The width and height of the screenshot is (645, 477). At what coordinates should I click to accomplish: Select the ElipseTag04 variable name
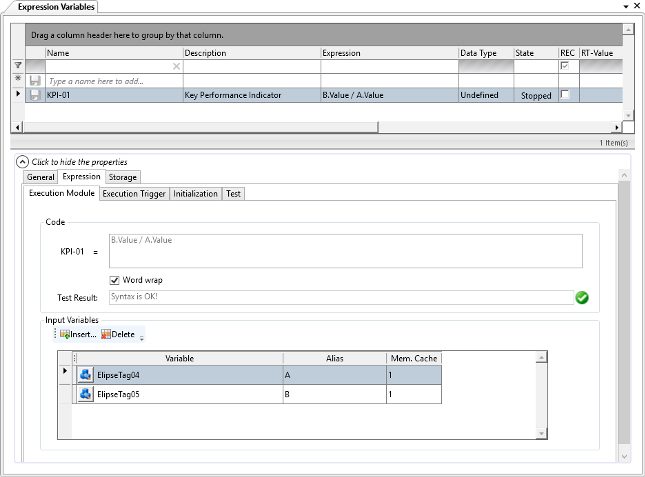pos(118,375)
